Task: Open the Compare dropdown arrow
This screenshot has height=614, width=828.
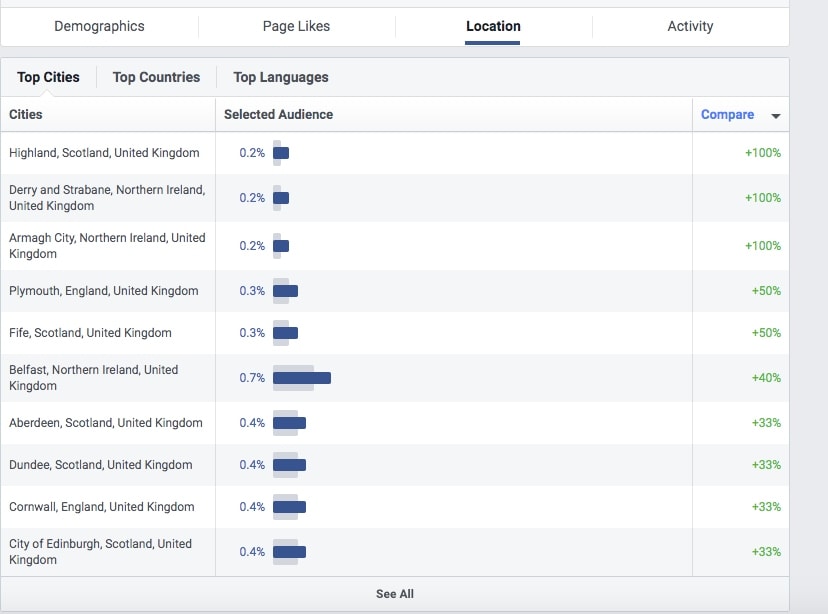Action: point(775,116)
